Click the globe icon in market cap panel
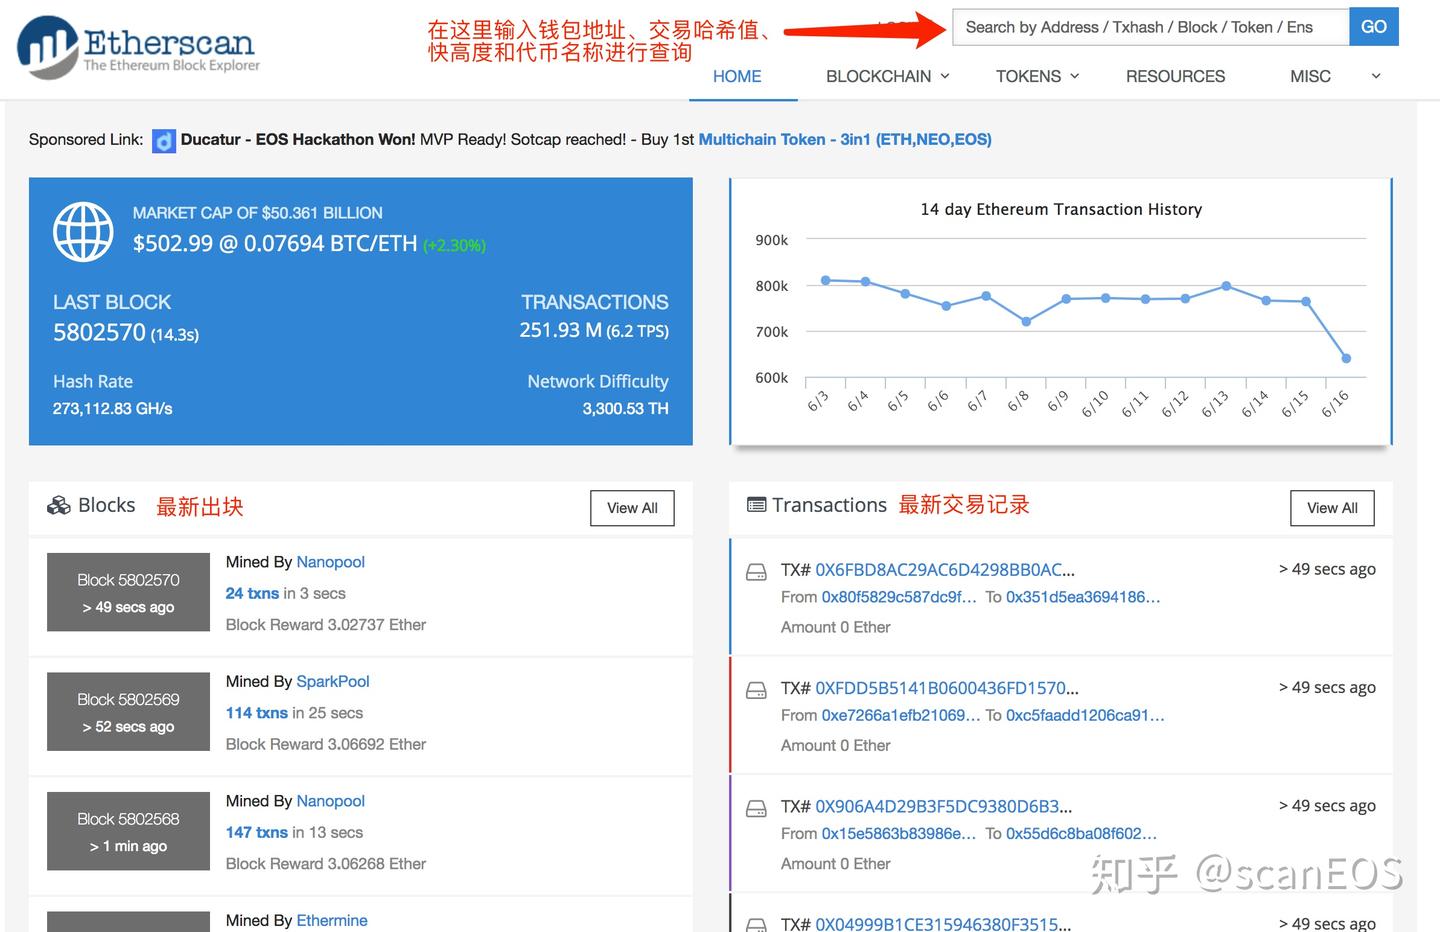 pos(83,231)
